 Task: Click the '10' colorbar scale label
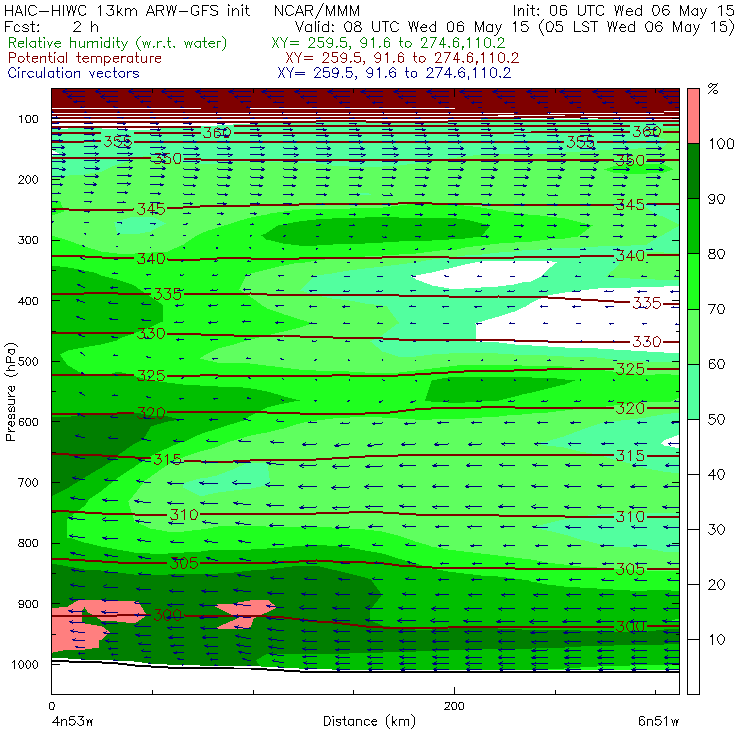(x=716, y=640)
